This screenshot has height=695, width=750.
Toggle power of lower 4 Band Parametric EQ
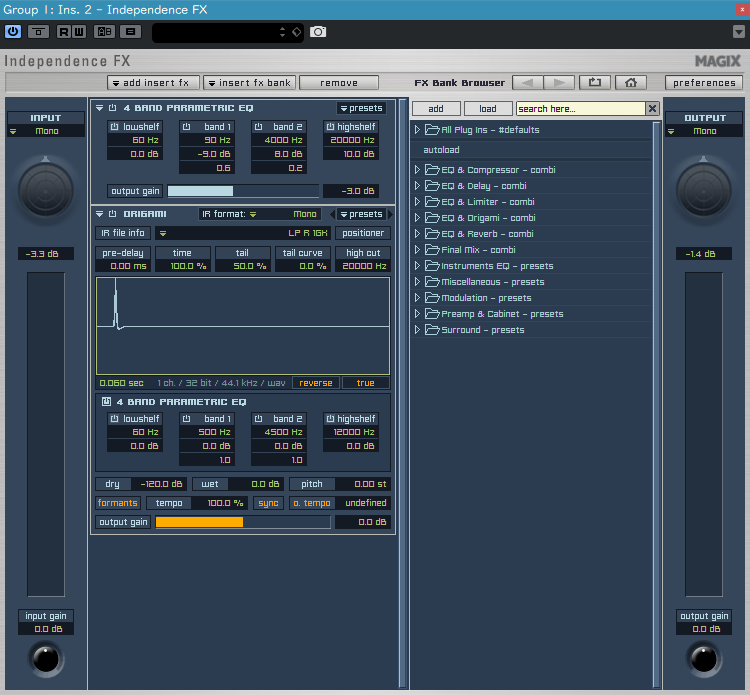[x=106, y=402]
